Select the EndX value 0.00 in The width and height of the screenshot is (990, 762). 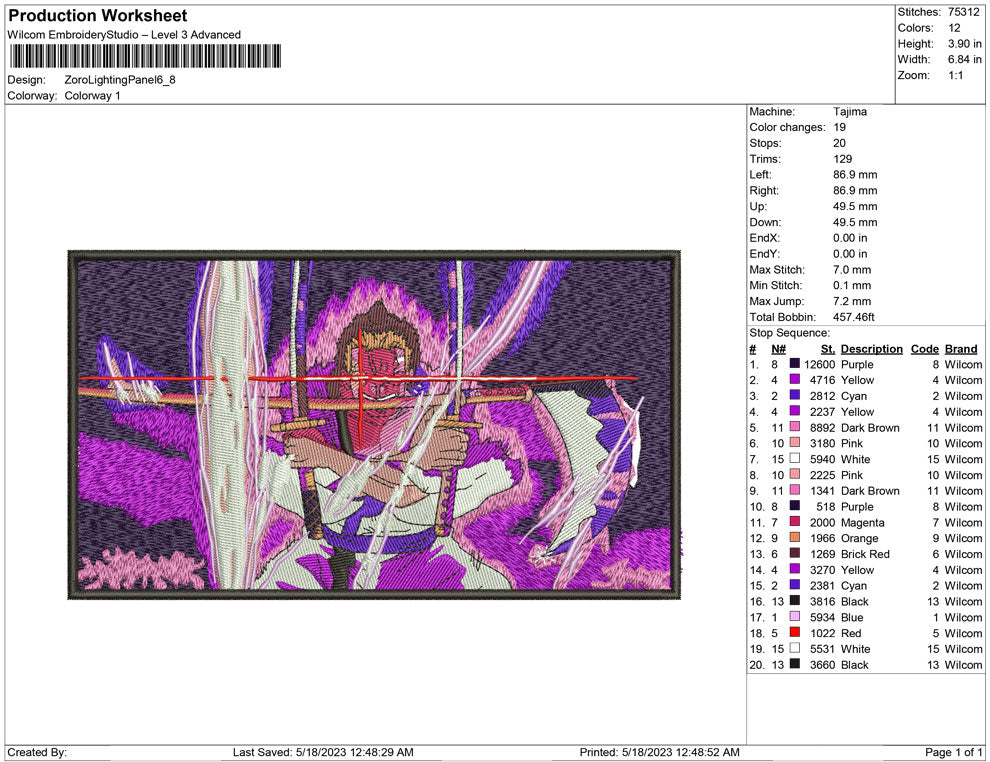[x=850, y=238]
